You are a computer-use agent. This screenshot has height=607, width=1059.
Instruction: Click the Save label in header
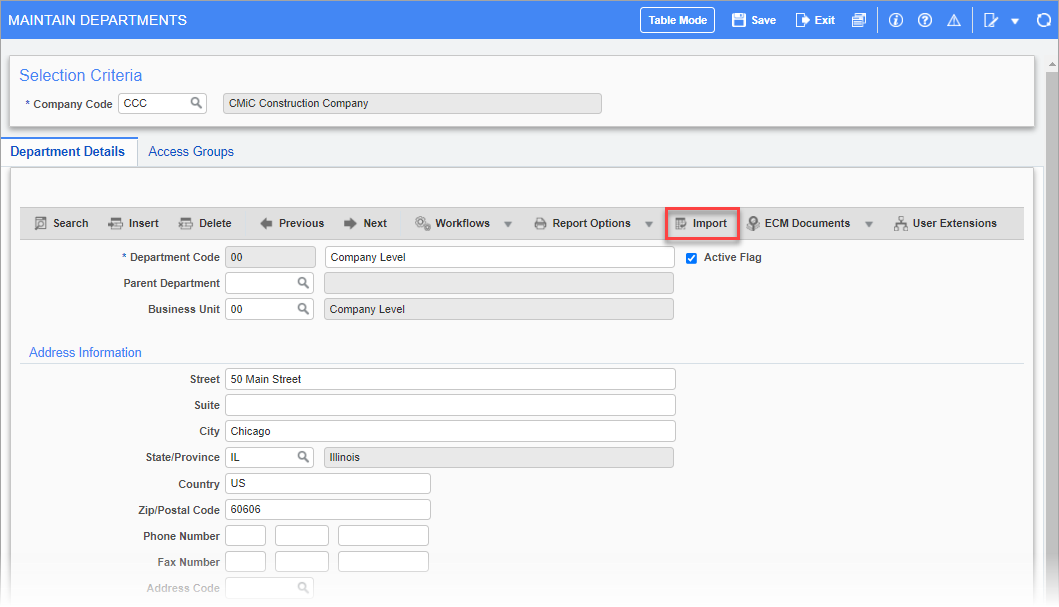point(764,20)
